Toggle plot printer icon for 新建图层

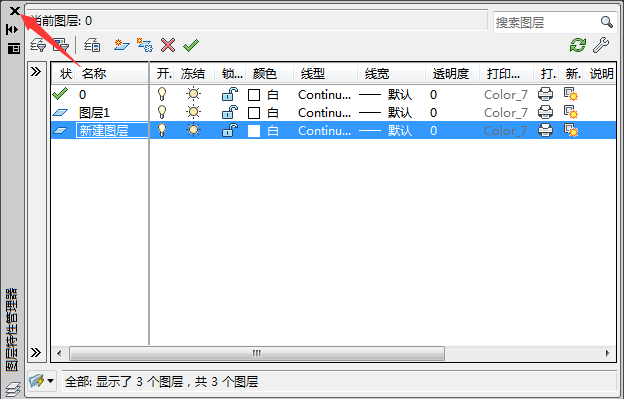[x=545, y=130]
